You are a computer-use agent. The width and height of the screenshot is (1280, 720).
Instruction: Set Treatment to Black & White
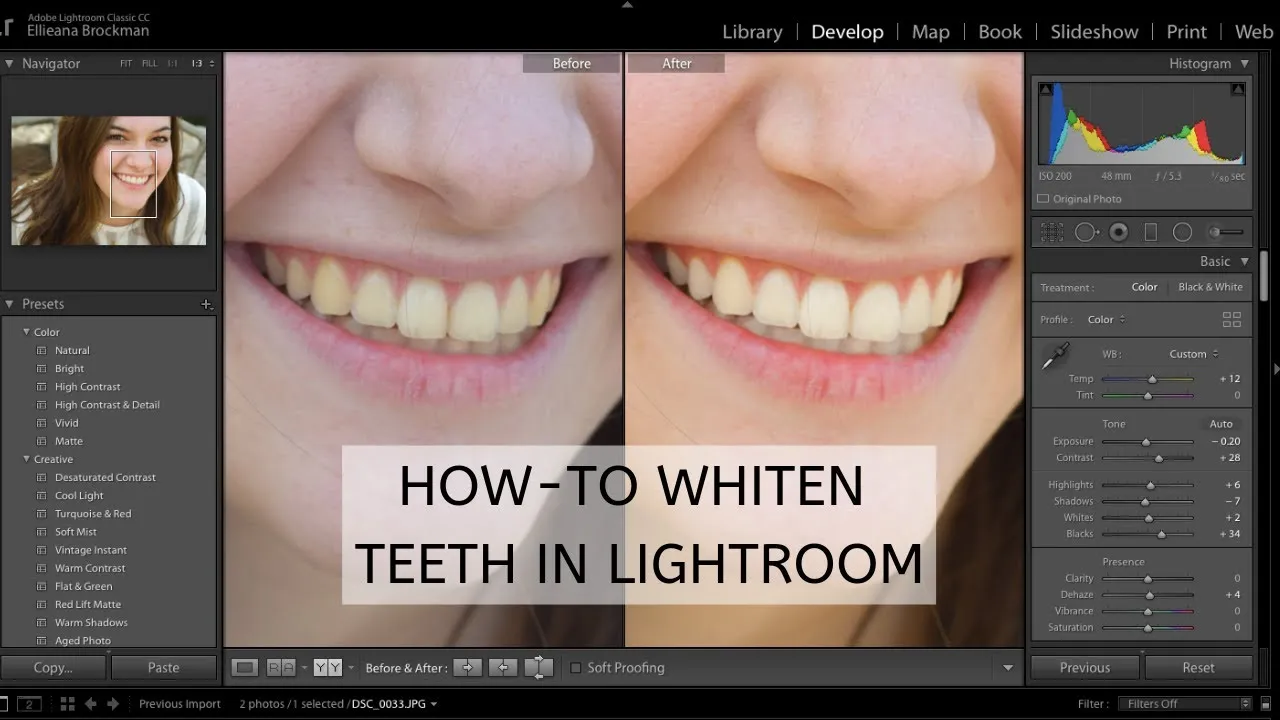1210,287
